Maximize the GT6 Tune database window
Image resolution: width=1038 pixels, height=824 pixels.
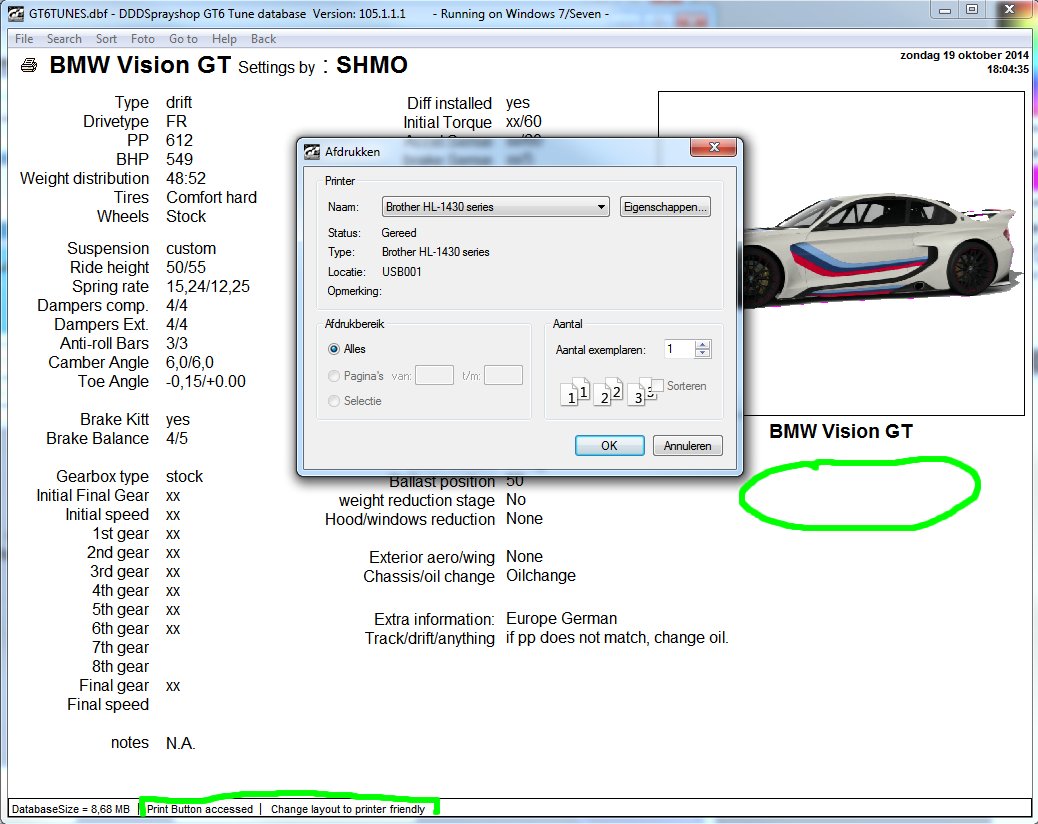(x=972, y=10)
